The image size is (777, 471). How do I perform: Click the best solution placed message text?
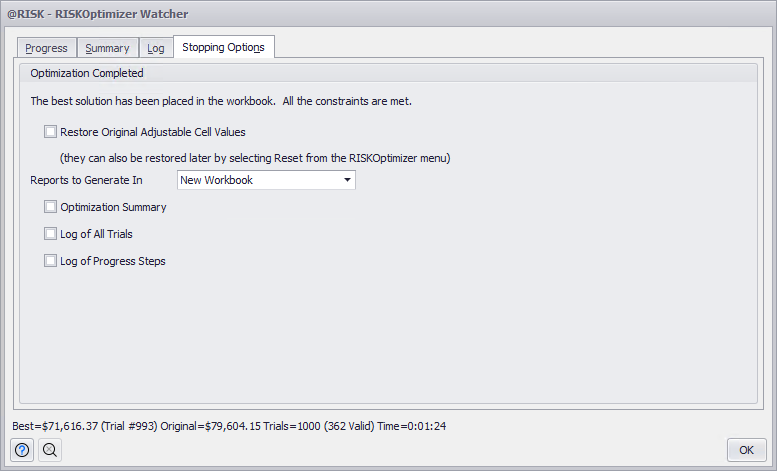click(221, 101)
